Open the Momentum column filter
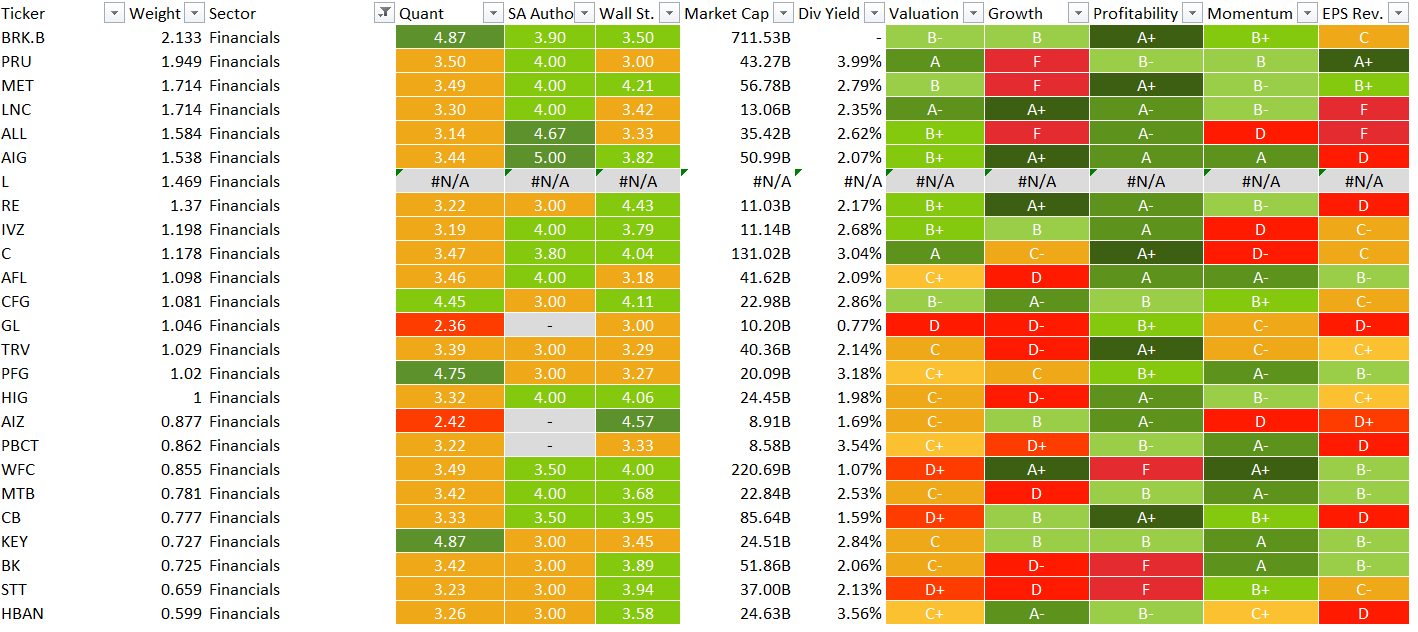Image resolution: width=1418 pixels, height=632 pixels. (1306, 13)
